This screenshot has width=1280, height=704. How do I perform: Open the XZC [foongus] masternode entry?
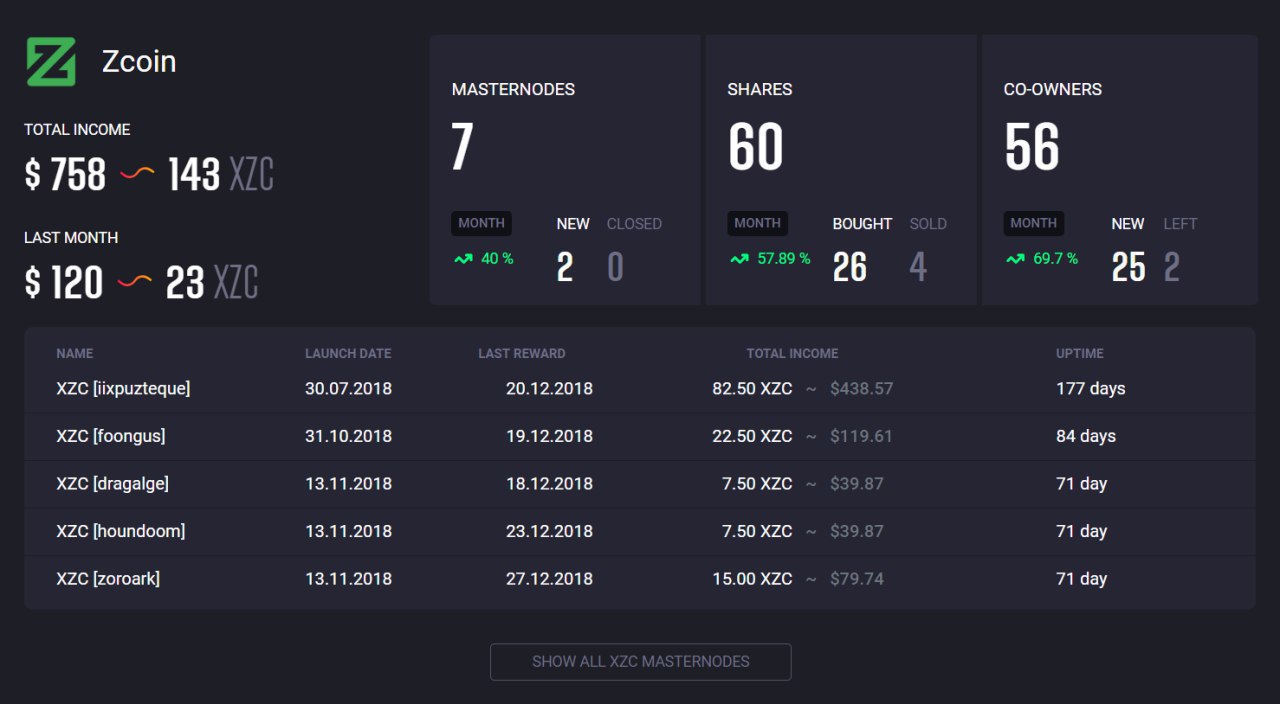[x=111, y=436]
